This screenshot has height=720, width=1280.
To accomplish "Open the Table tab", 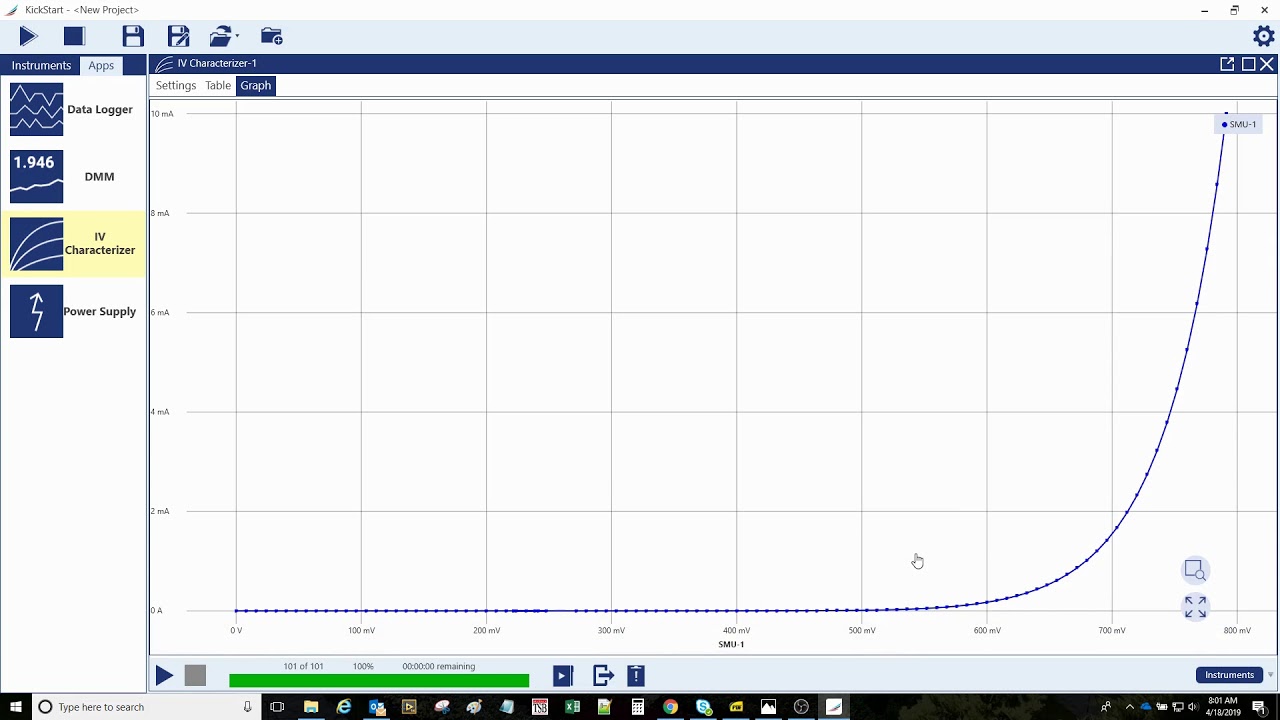I will click(218, 85).
